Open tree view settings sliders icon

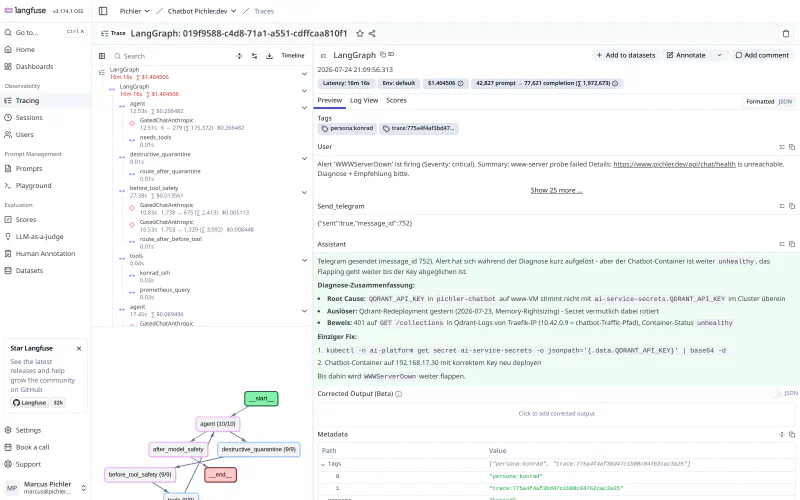[254, 56]
